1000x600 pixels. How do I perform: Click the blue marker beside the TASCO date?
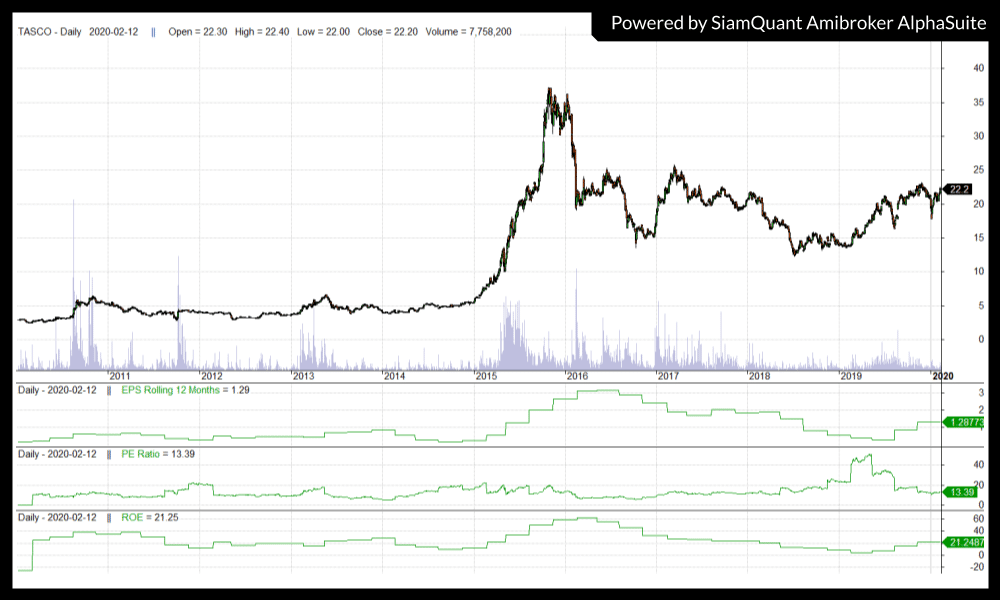tap(152, 32)
